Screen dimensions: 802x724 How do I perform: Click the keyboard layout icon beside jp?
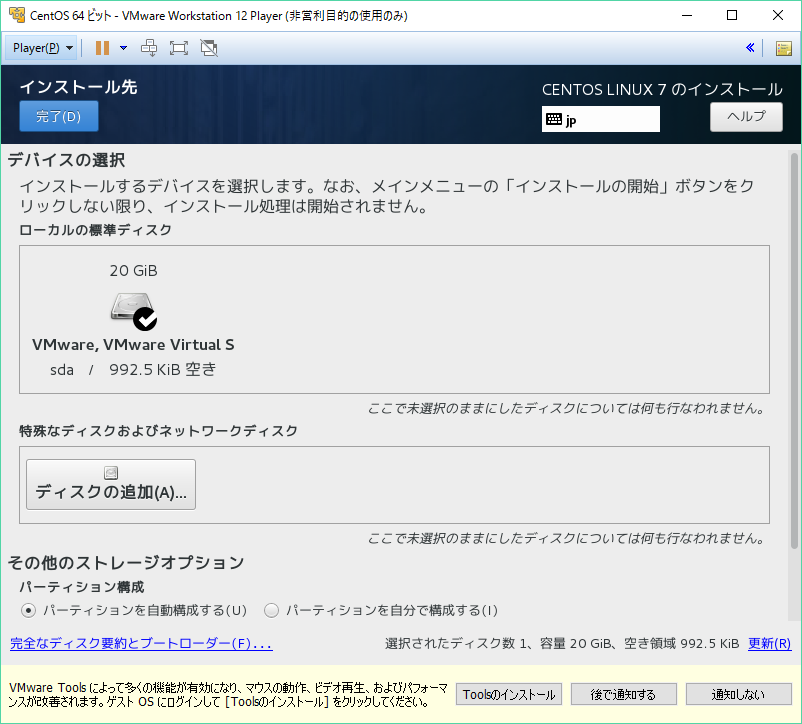(556, 119)
